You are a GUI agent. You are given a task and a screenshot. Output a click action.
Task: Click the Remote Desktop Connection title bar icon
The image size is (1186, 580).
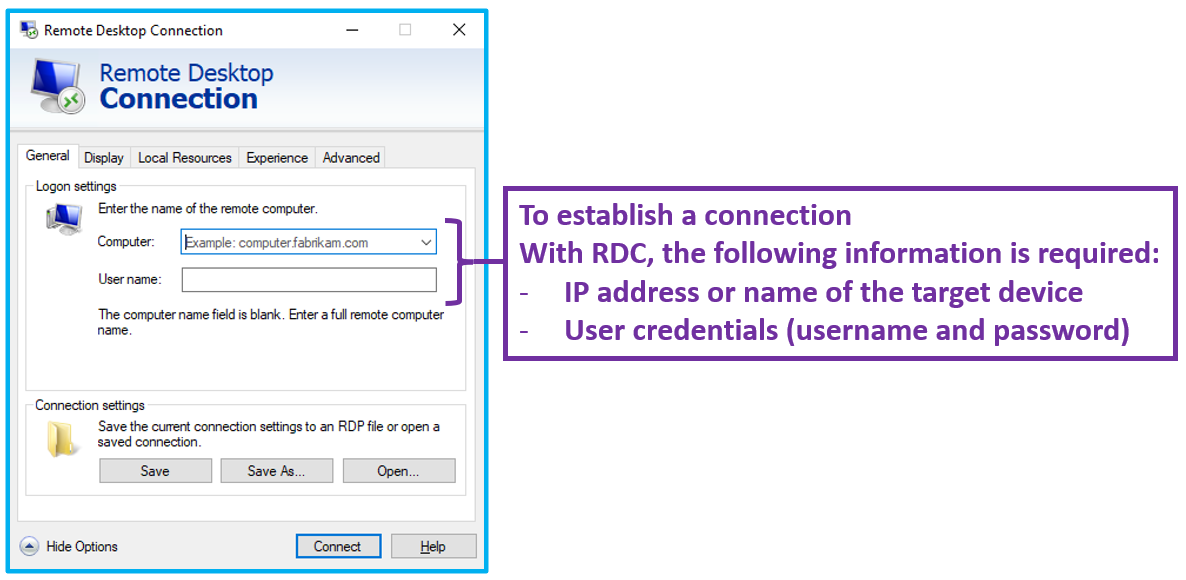[26, 30]
